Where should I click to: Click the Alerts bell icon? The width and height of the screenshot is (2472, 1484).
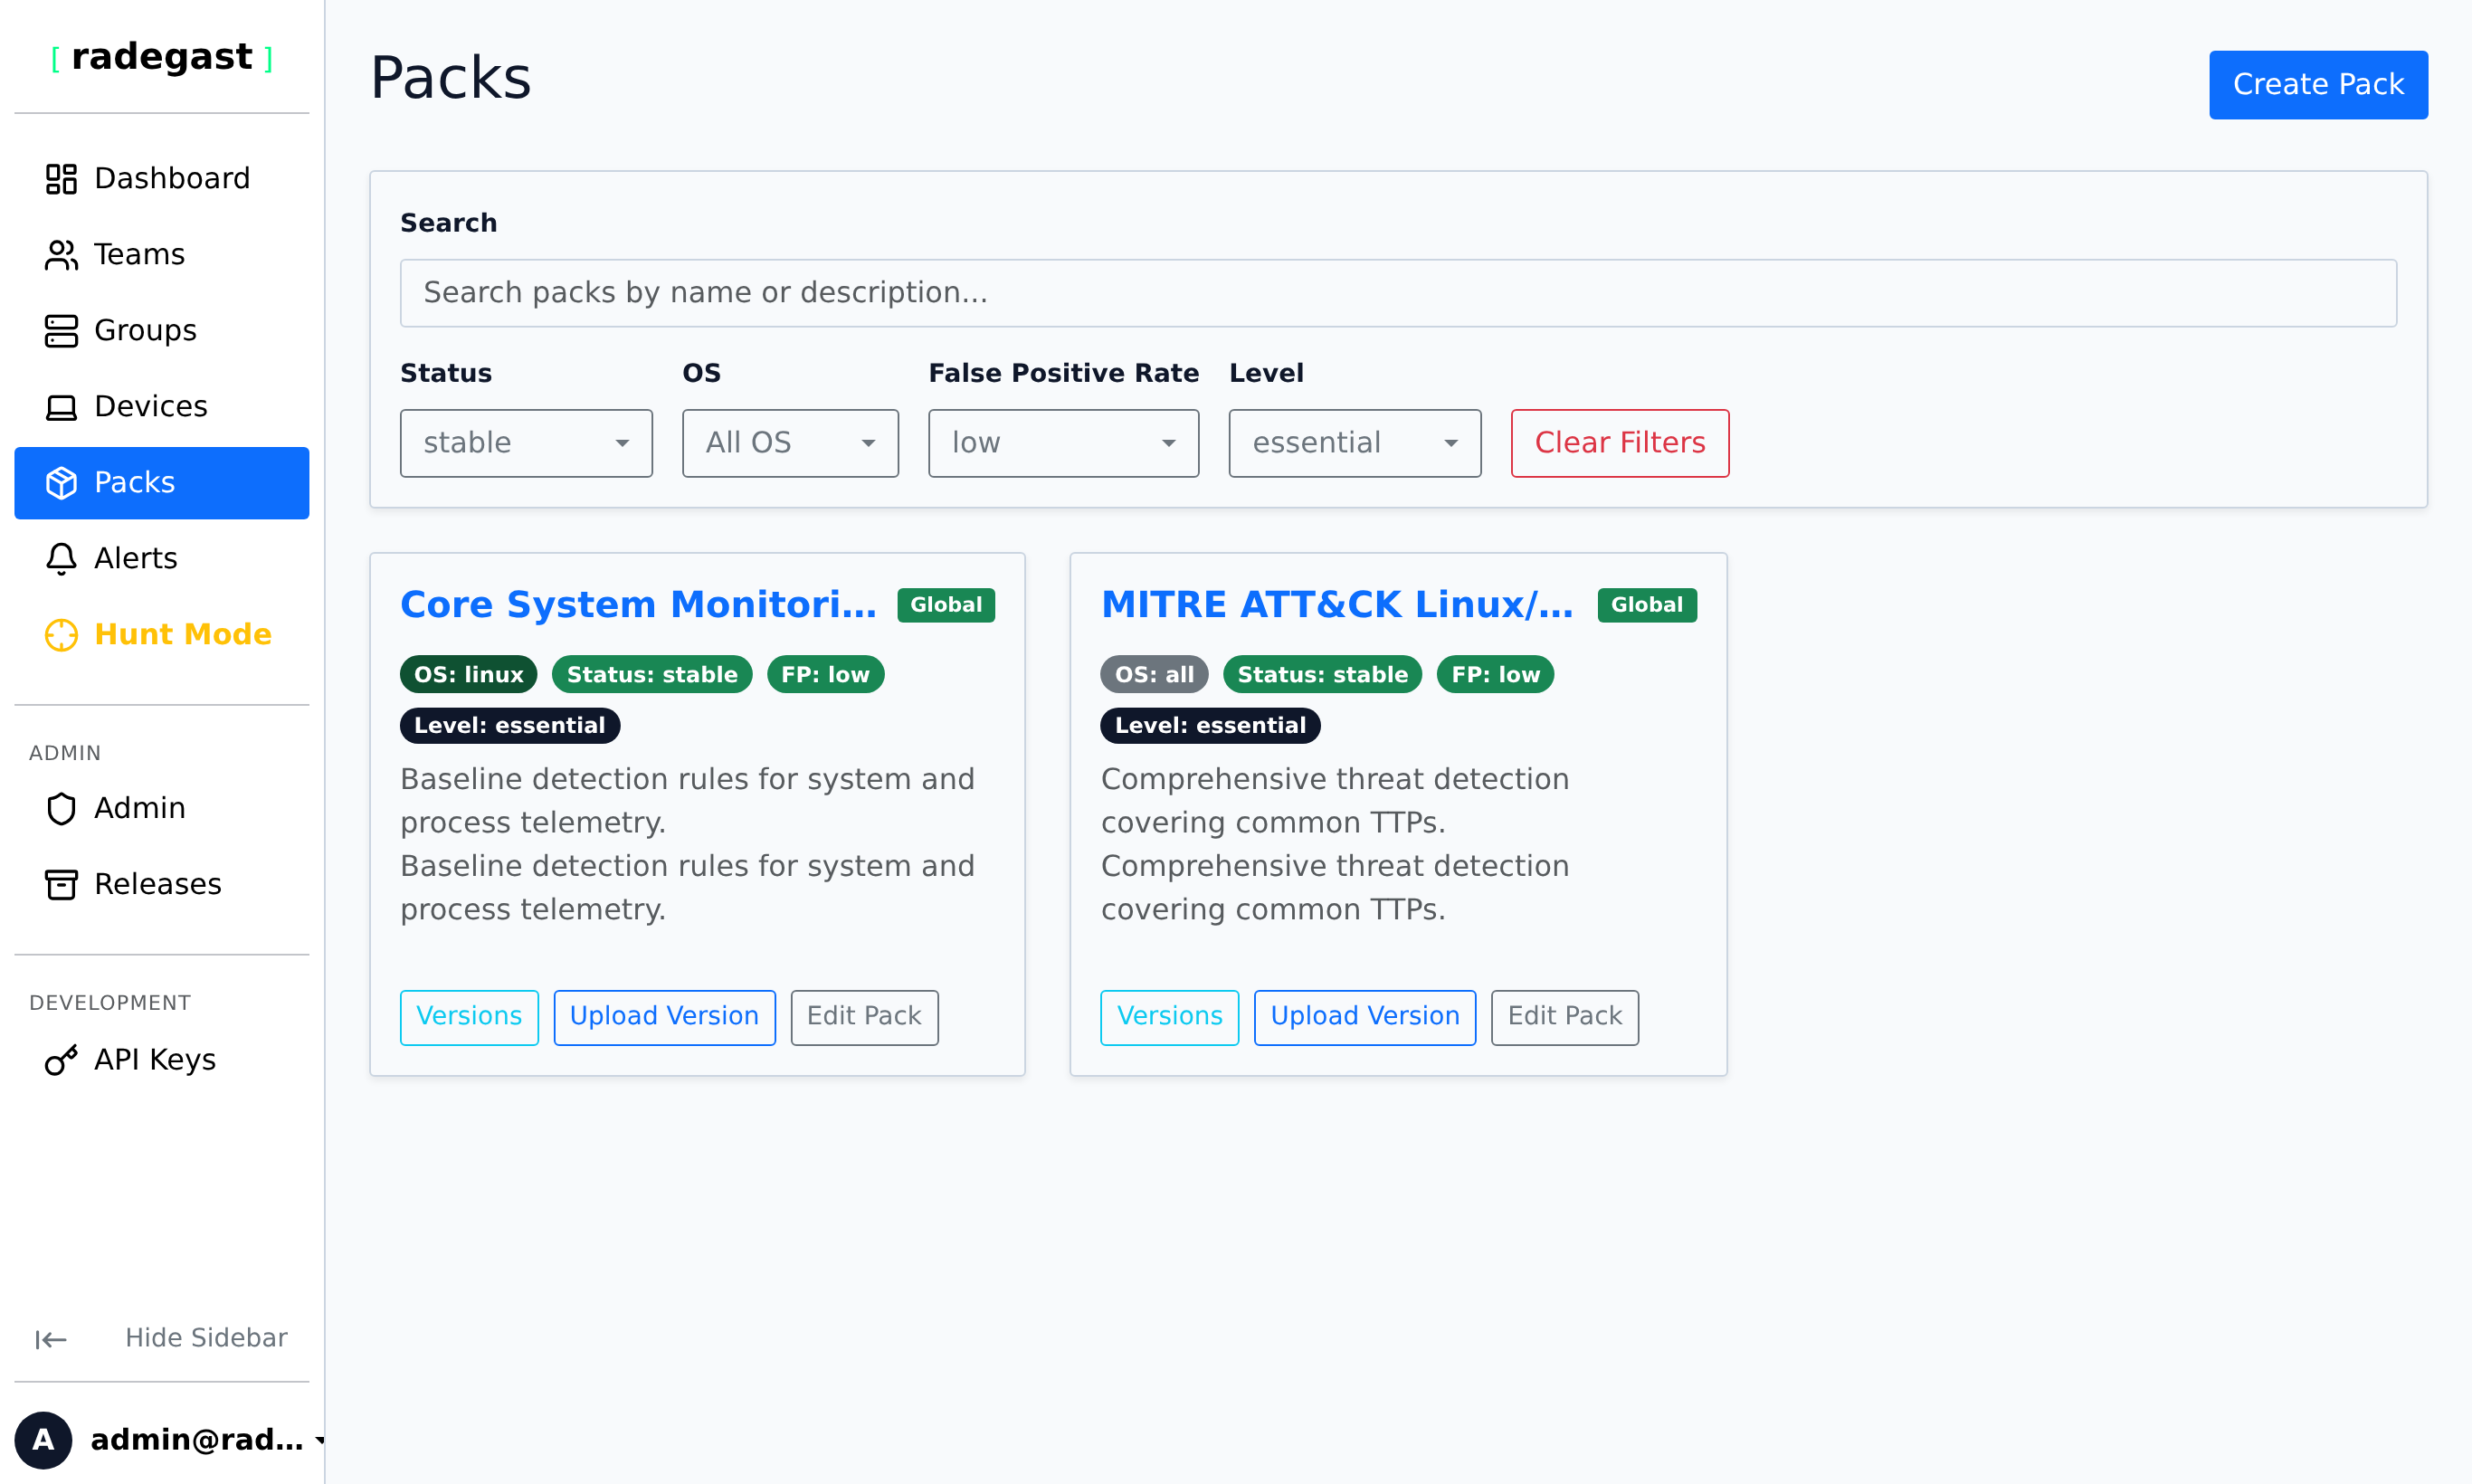61,559
